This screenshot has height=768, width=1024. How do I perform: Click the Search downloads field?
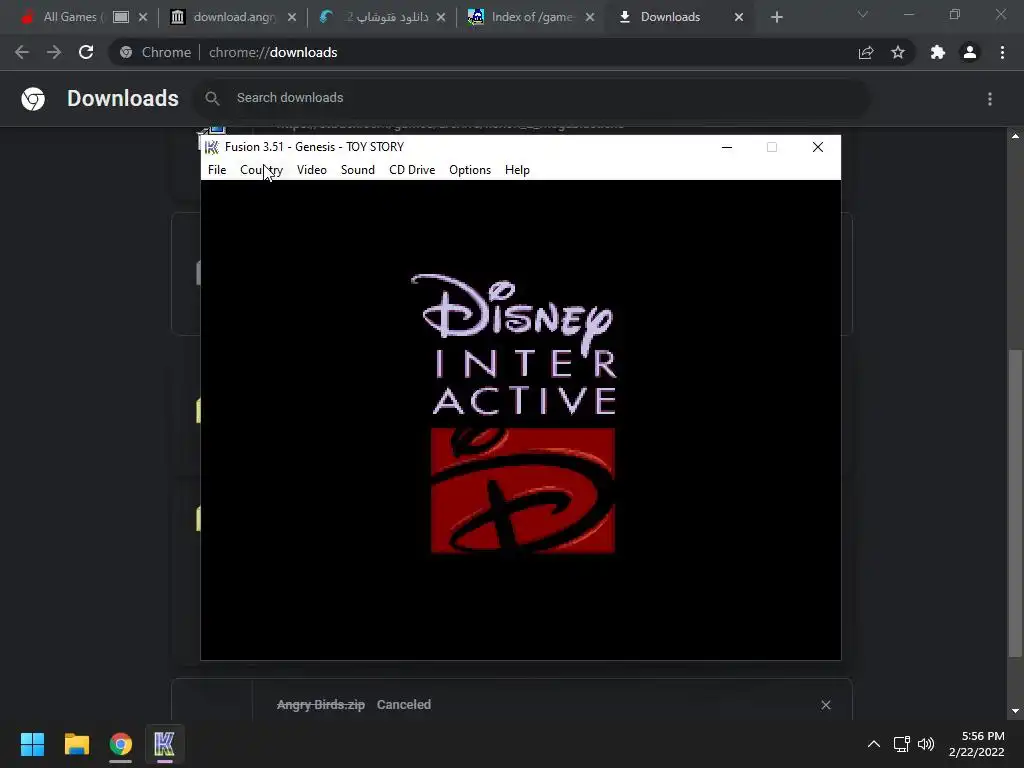tap(533, 98)
